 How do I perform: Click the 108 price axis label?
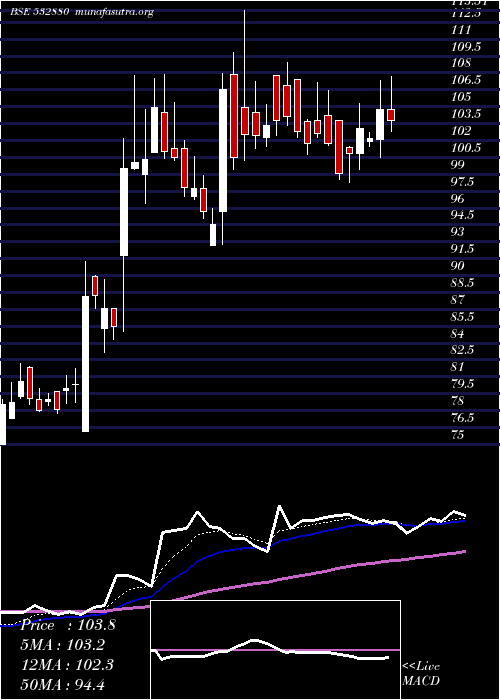(x=462, y=63)
